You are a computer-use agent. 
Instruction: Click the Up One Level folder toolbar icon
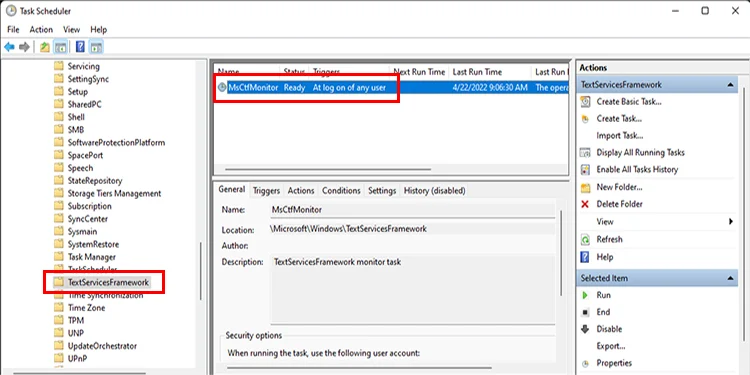(44, 47)
